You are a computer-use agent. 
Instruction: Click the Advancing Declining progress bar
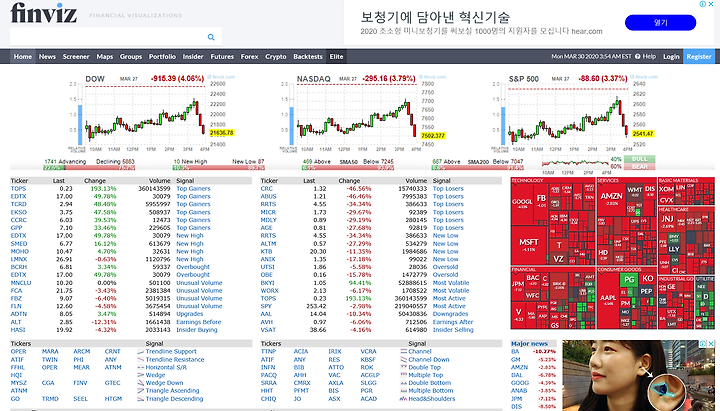click(x=89, y=168)
